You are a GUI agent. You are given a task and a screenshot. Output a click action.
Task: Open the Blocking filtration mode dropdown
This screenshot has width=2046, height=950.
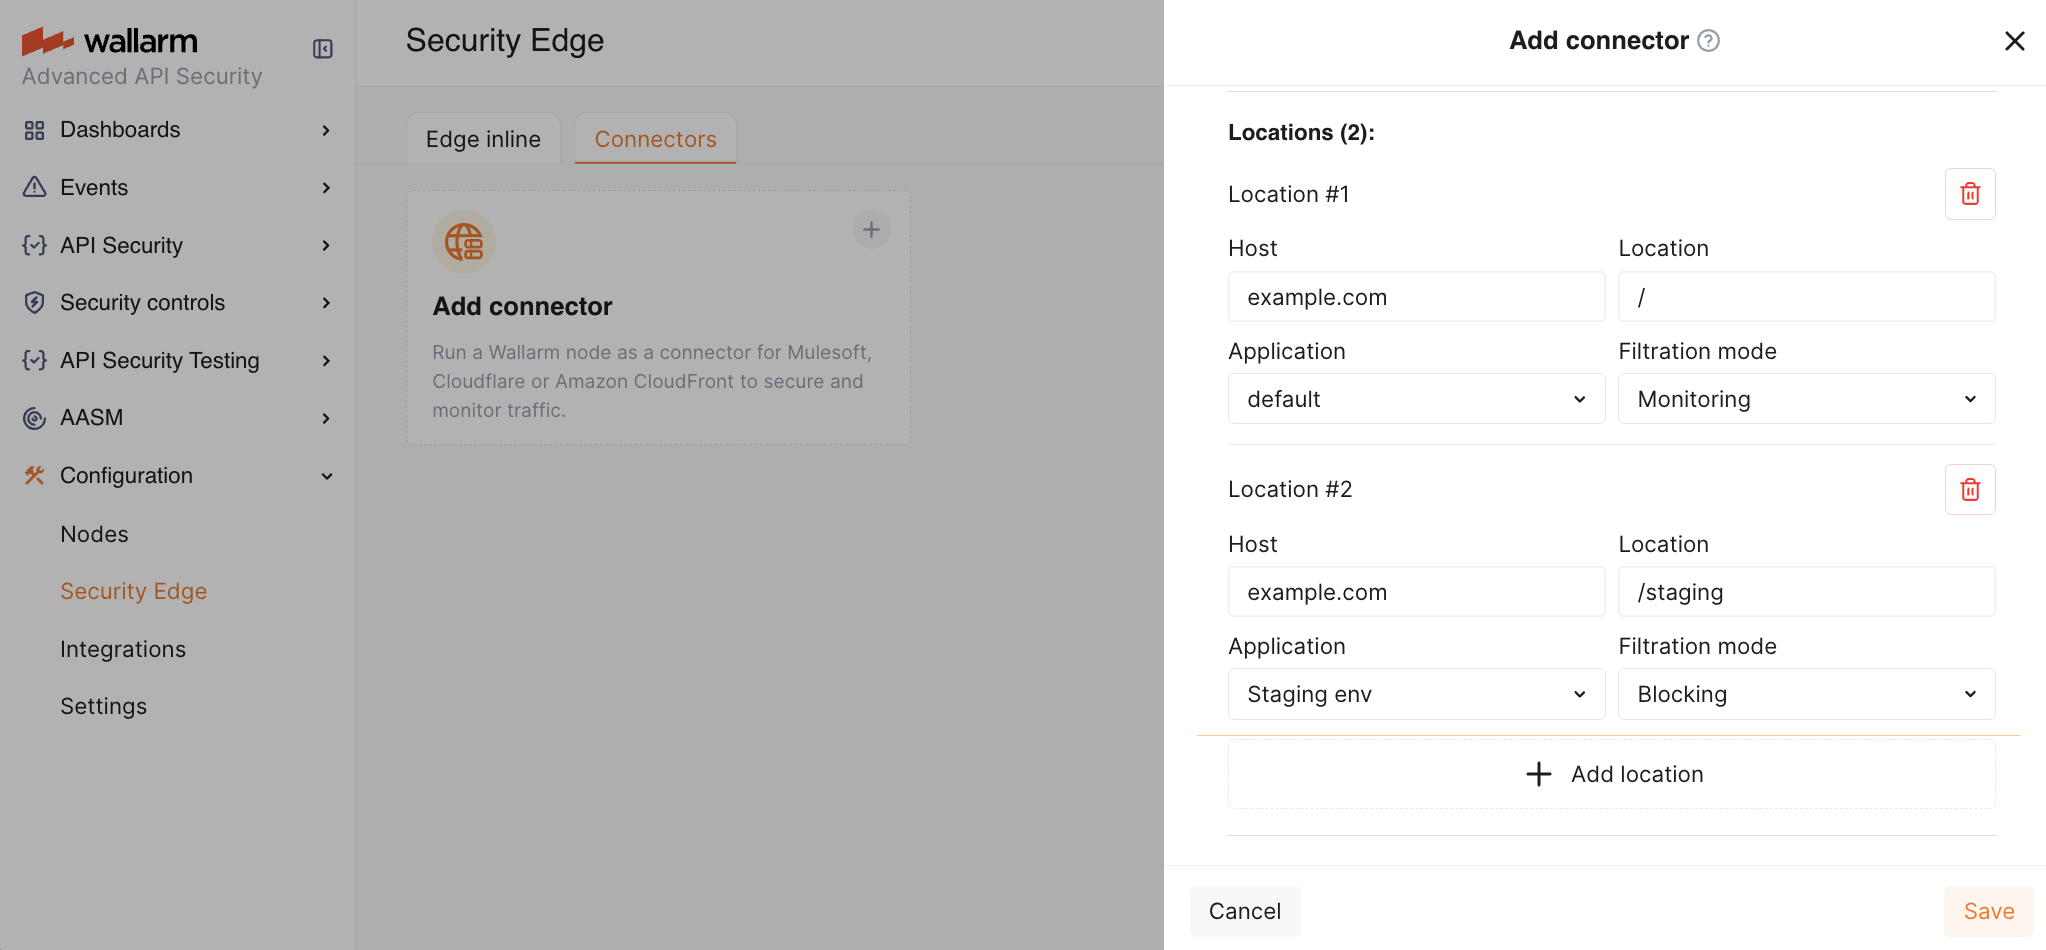coord(1805,694)
